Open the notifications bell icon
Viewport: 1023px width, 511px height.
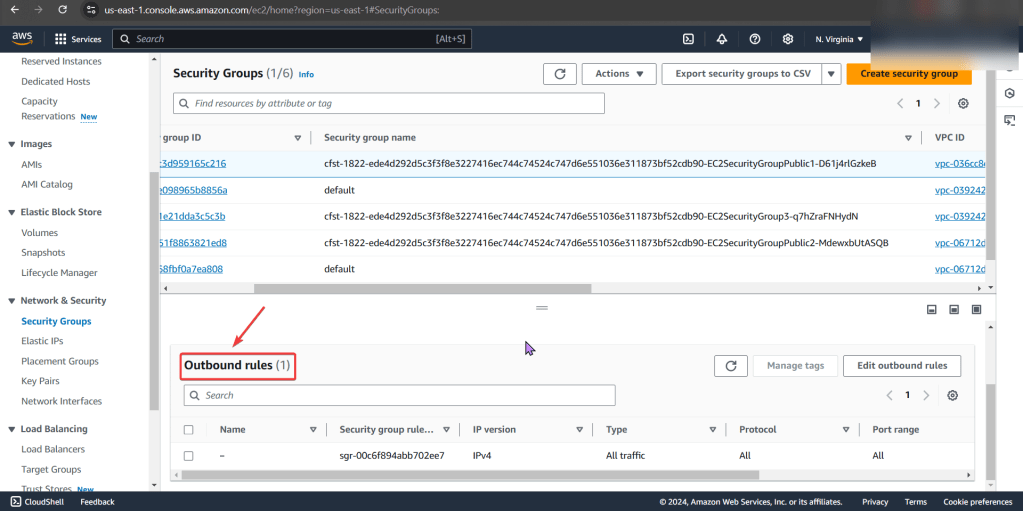(x=722, y=39)
